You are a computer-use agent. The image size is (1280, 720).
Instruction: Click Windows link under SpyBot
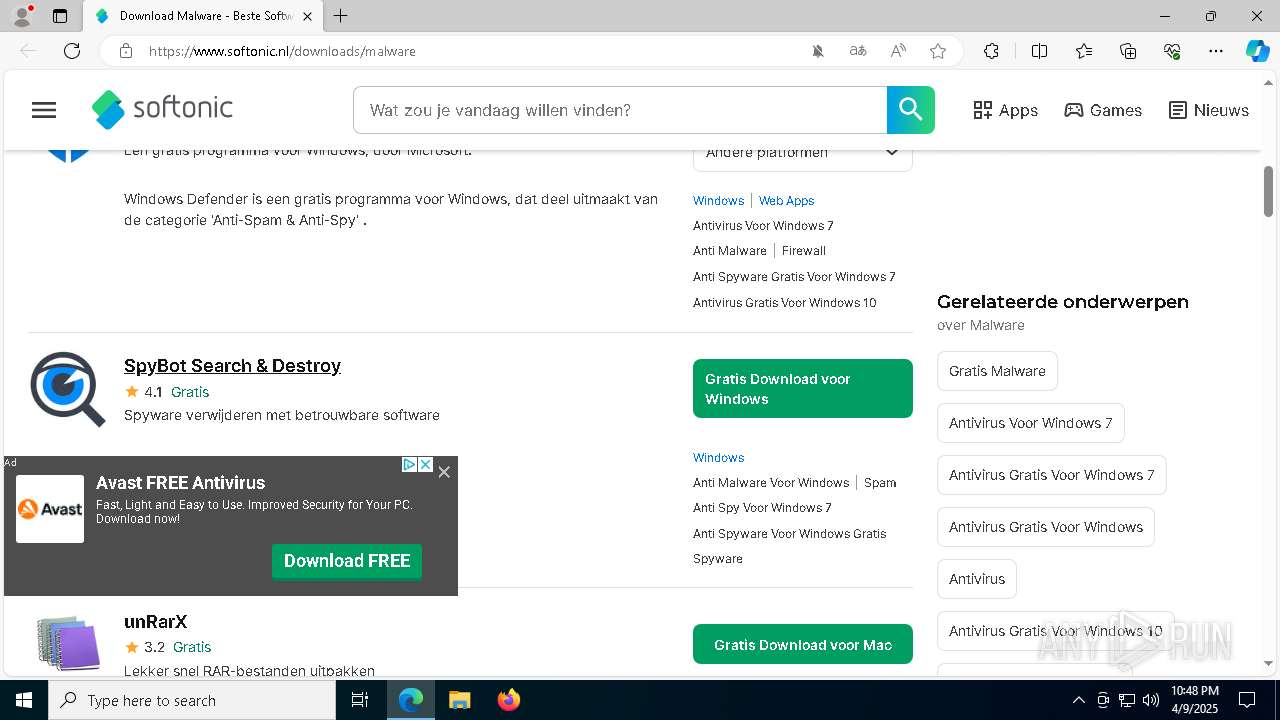(718, 457)
